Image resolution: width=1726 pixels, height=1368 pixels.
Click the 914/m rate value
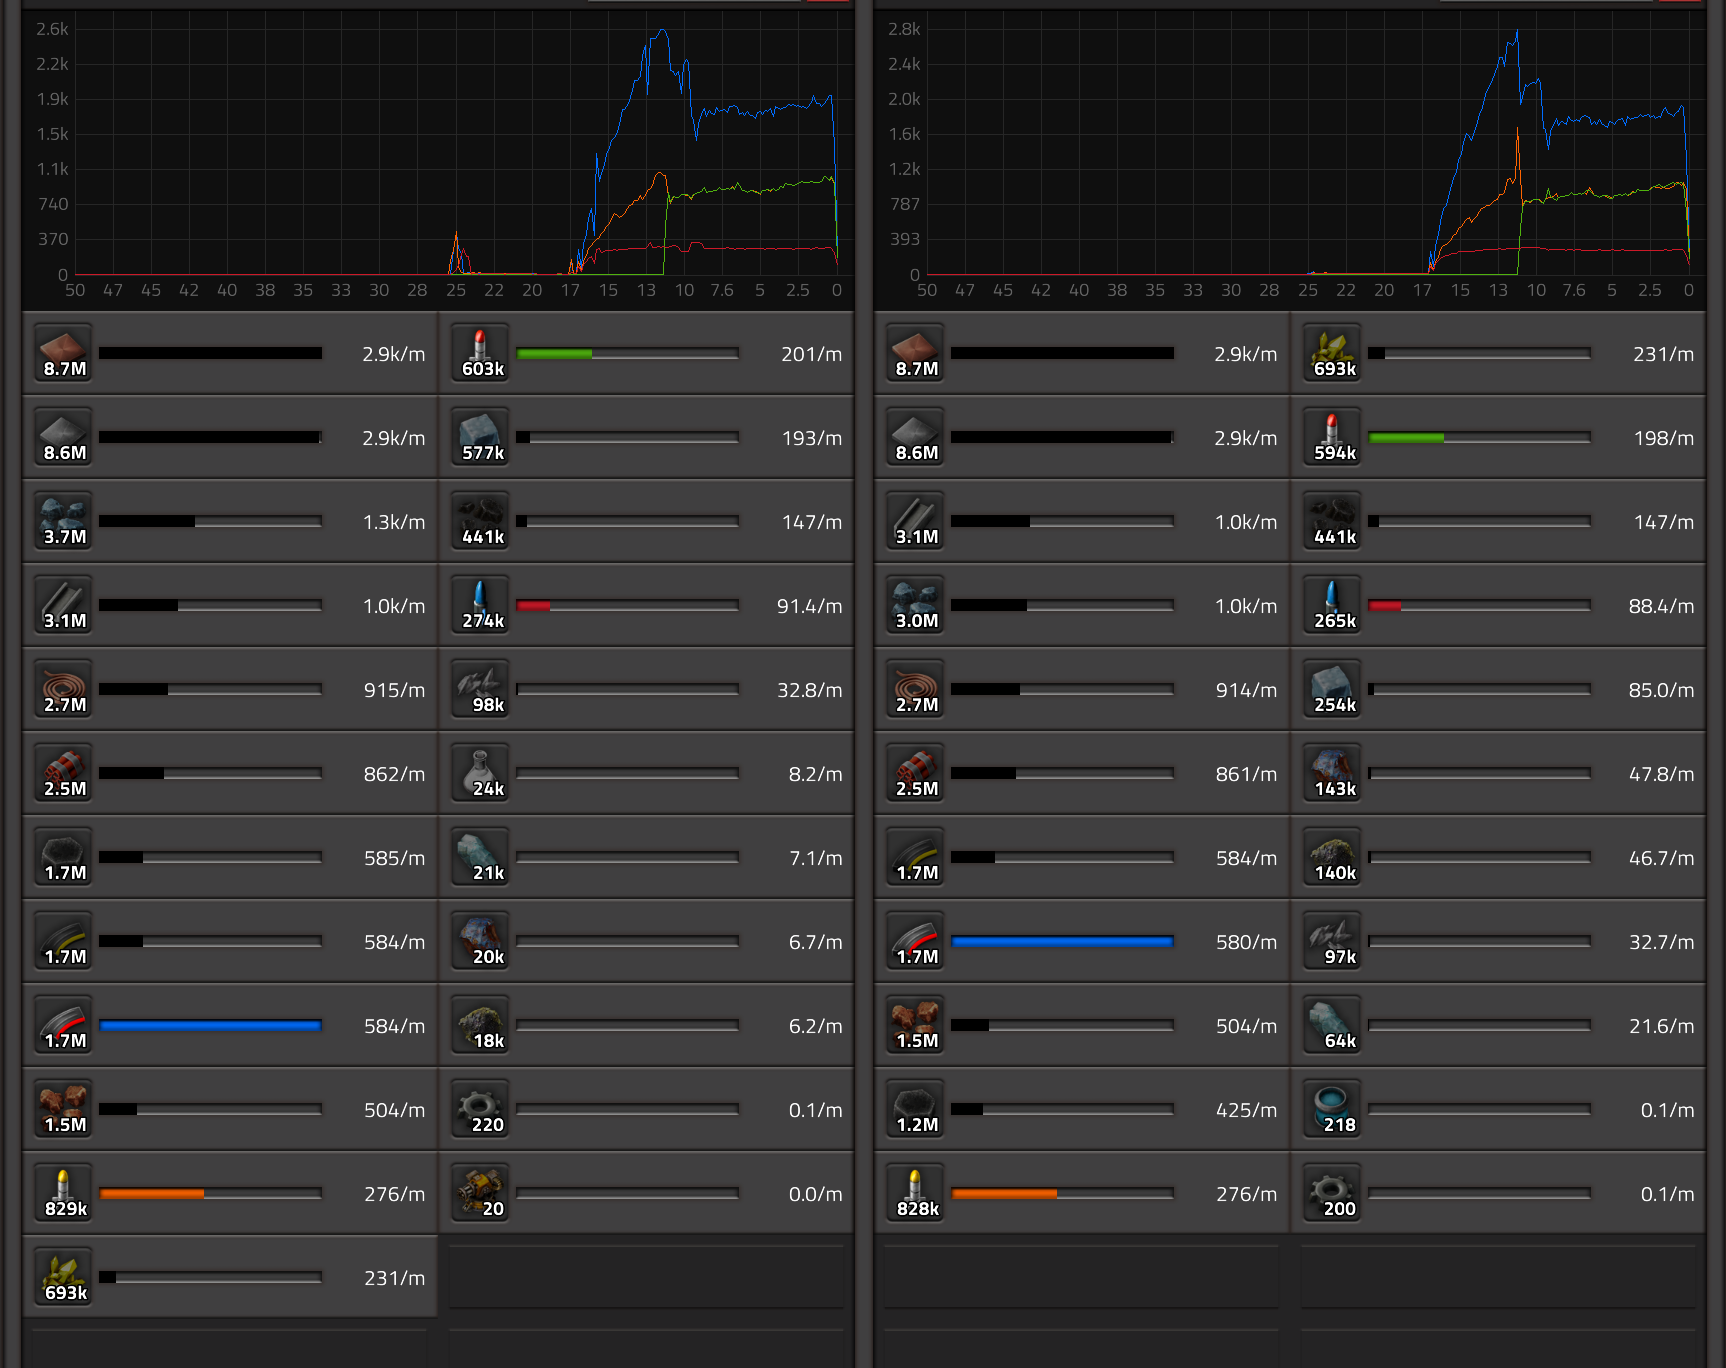(1247, 690)
